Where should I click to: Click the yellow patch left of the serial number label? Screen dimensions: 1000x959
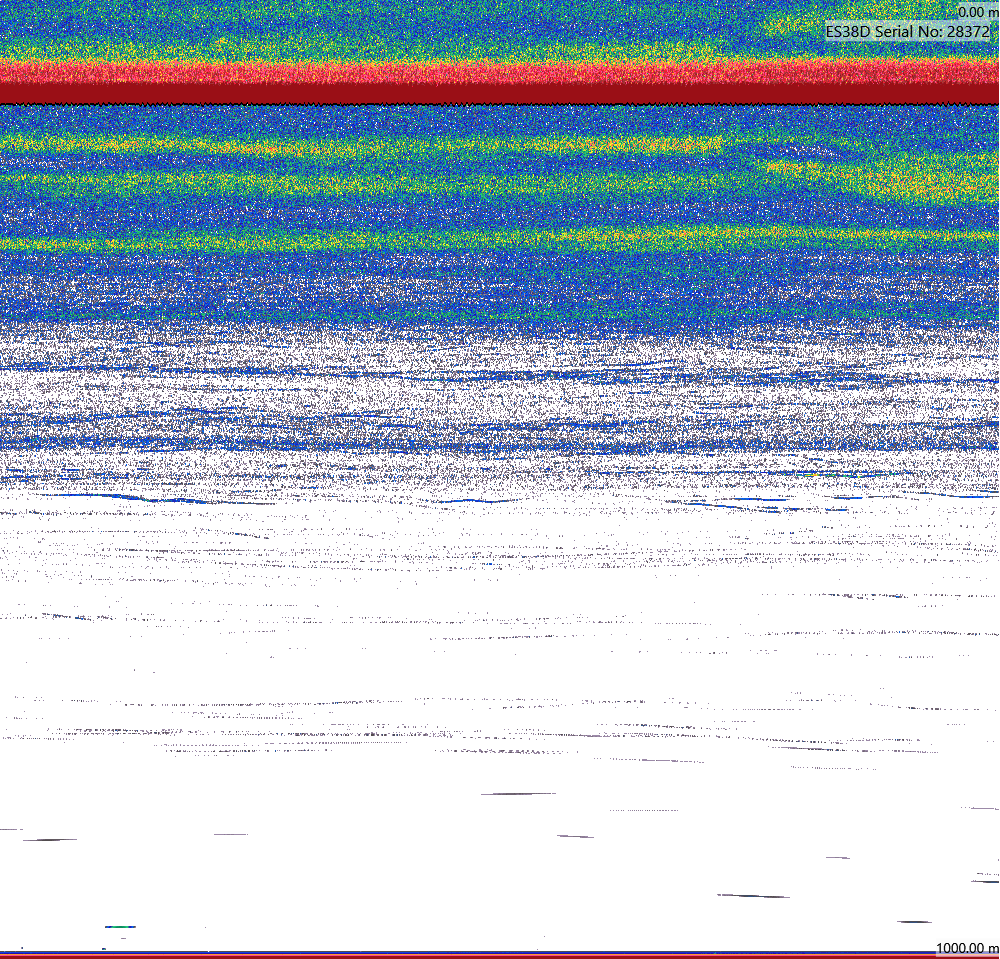click(x=790, y=27)
